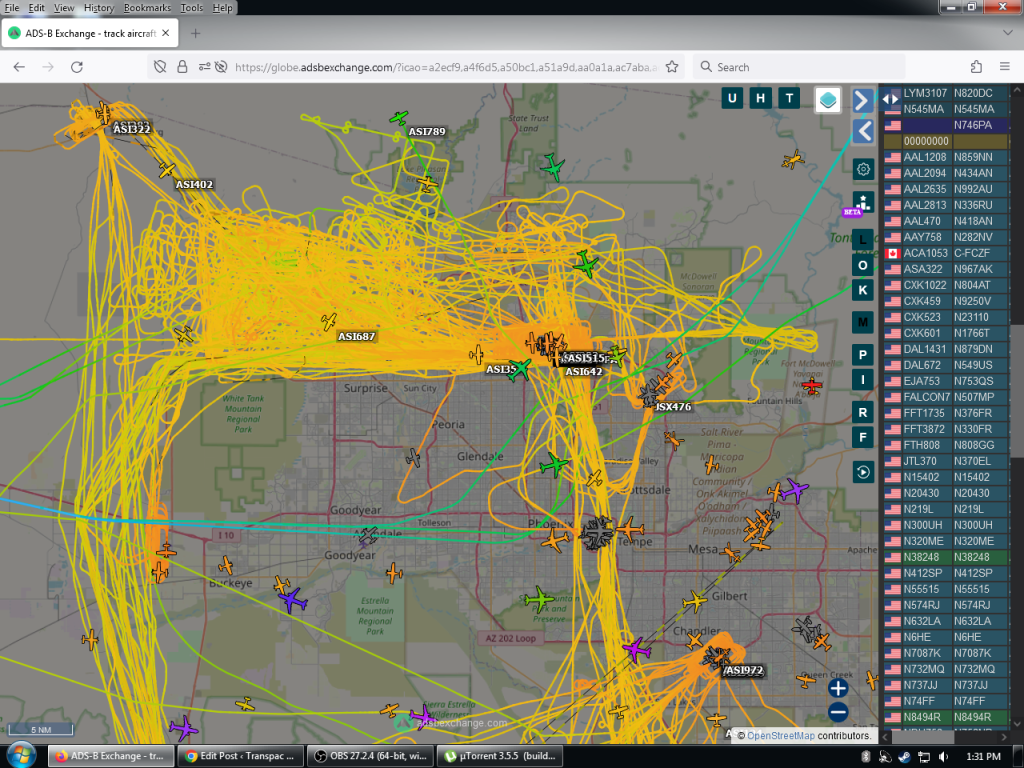Select the N8494R list row

(x=945, y=717)
